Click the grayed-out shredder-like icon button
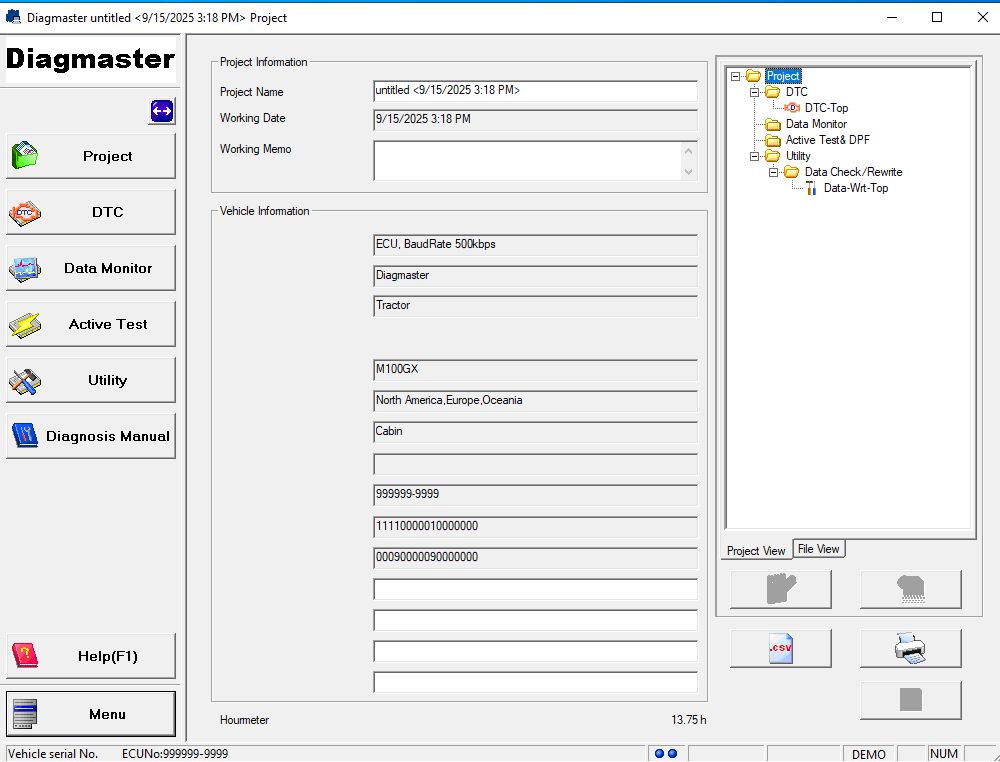The height and width of the screenshot is (762, 1000). click(911, 589)
